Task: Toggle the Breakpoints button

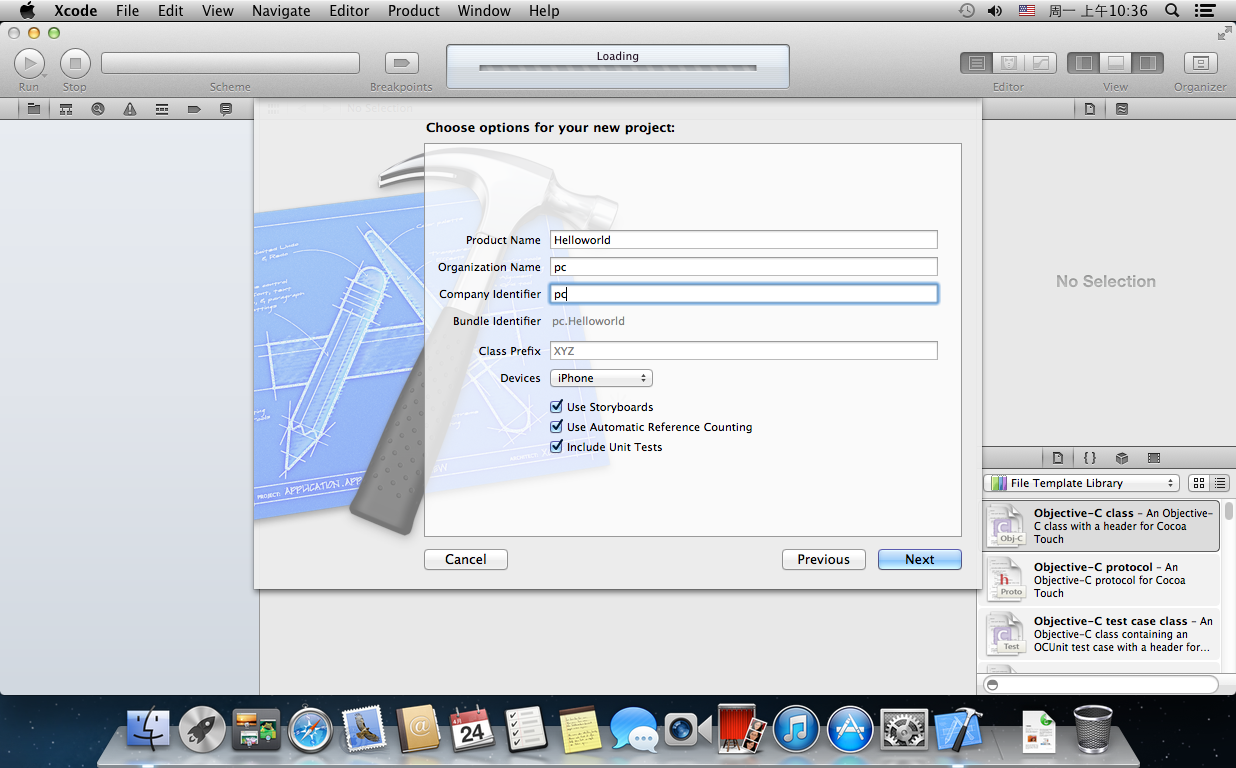Action: tap(401, 63)
